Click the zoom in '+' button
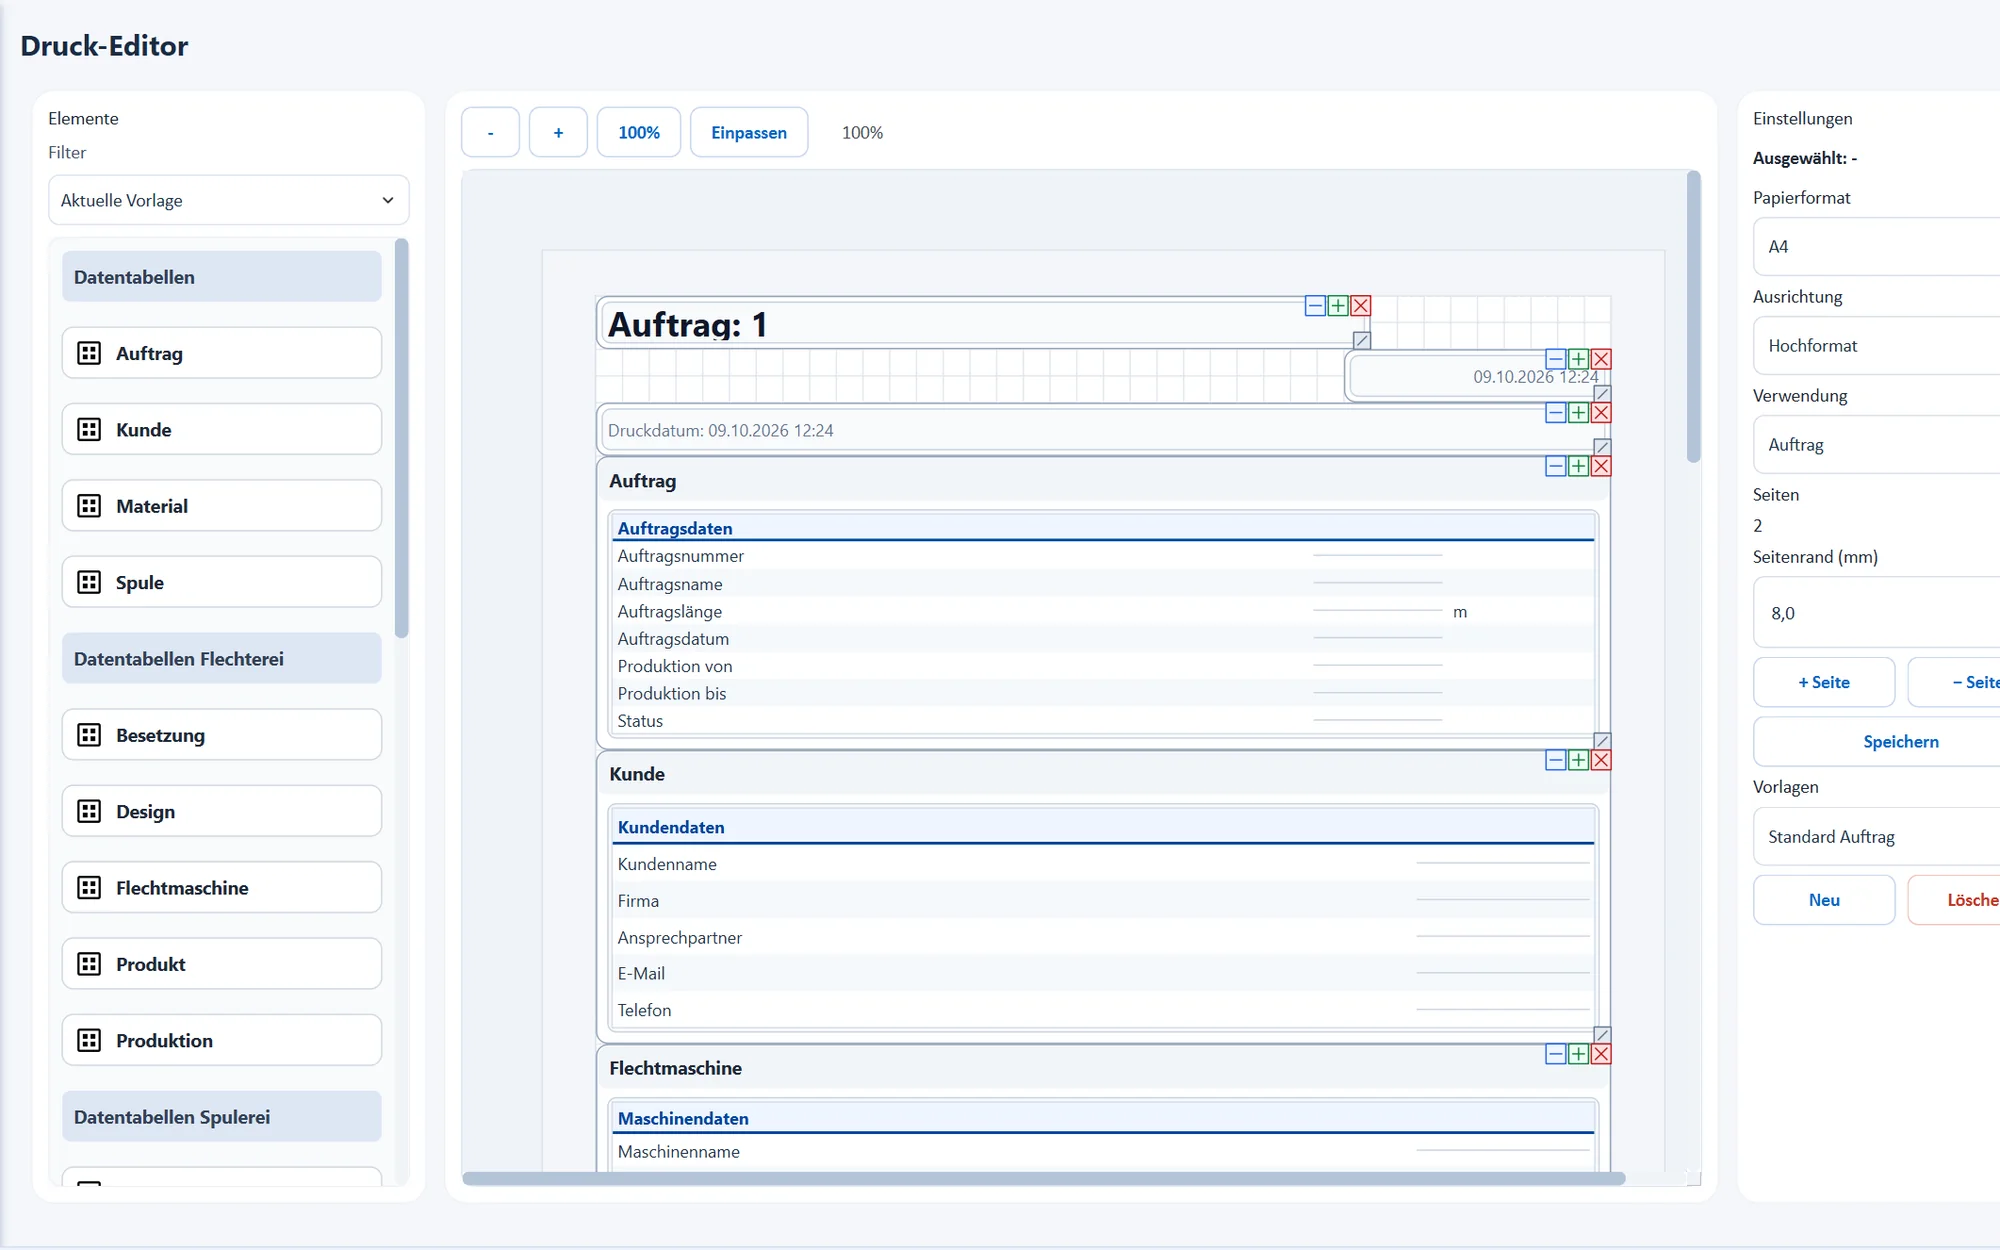Viewport: 2000px width, 1250px height. pos(558,132)
